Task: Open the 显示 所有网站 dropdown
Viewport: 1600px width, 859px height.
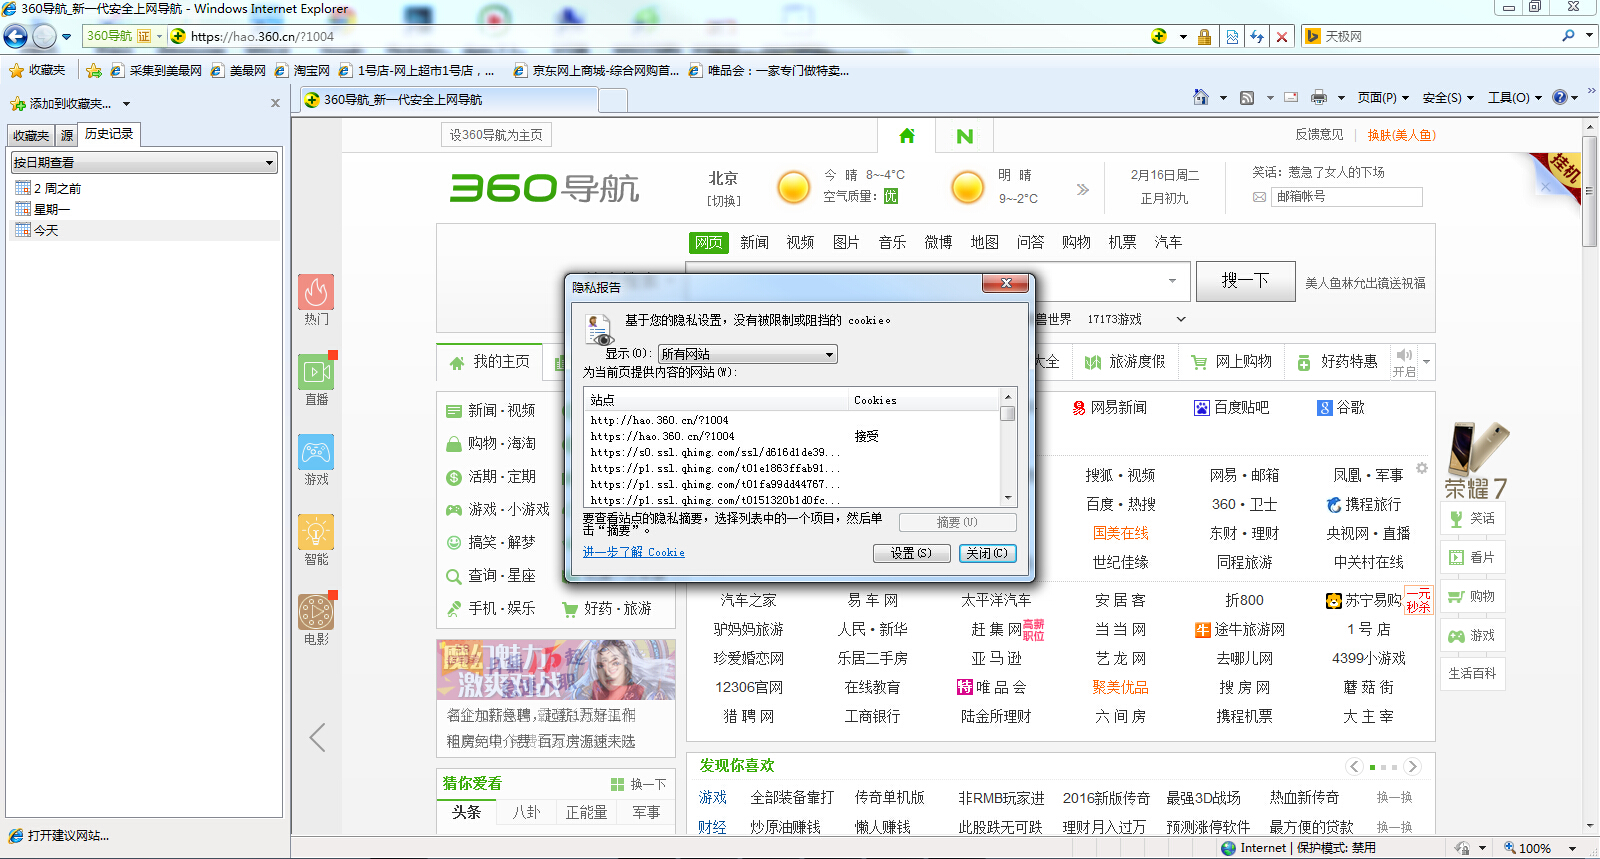Action: pos(747,354)
